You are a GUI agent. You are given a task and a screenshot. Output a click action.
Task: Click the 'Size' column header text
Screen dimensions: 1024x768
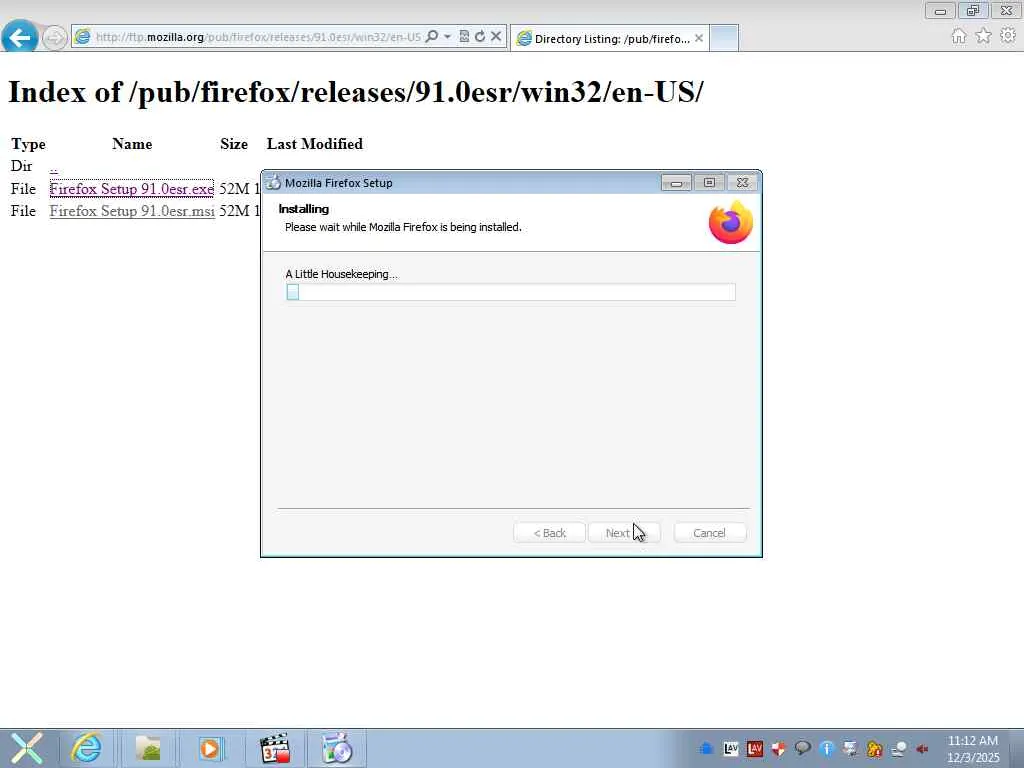(234, 144)
